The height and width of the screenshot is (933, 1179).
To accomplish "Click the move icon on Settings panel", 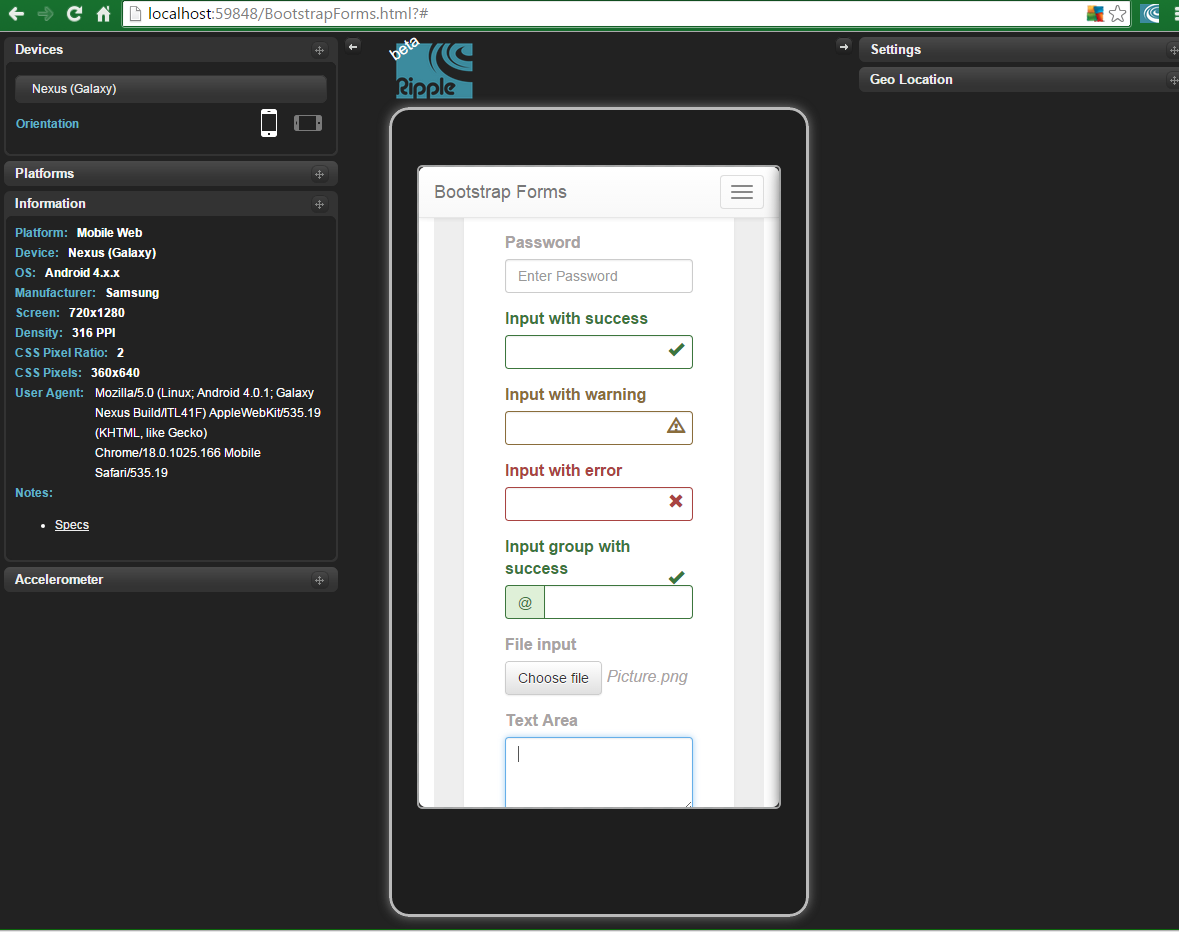I will click(1172, 49).
